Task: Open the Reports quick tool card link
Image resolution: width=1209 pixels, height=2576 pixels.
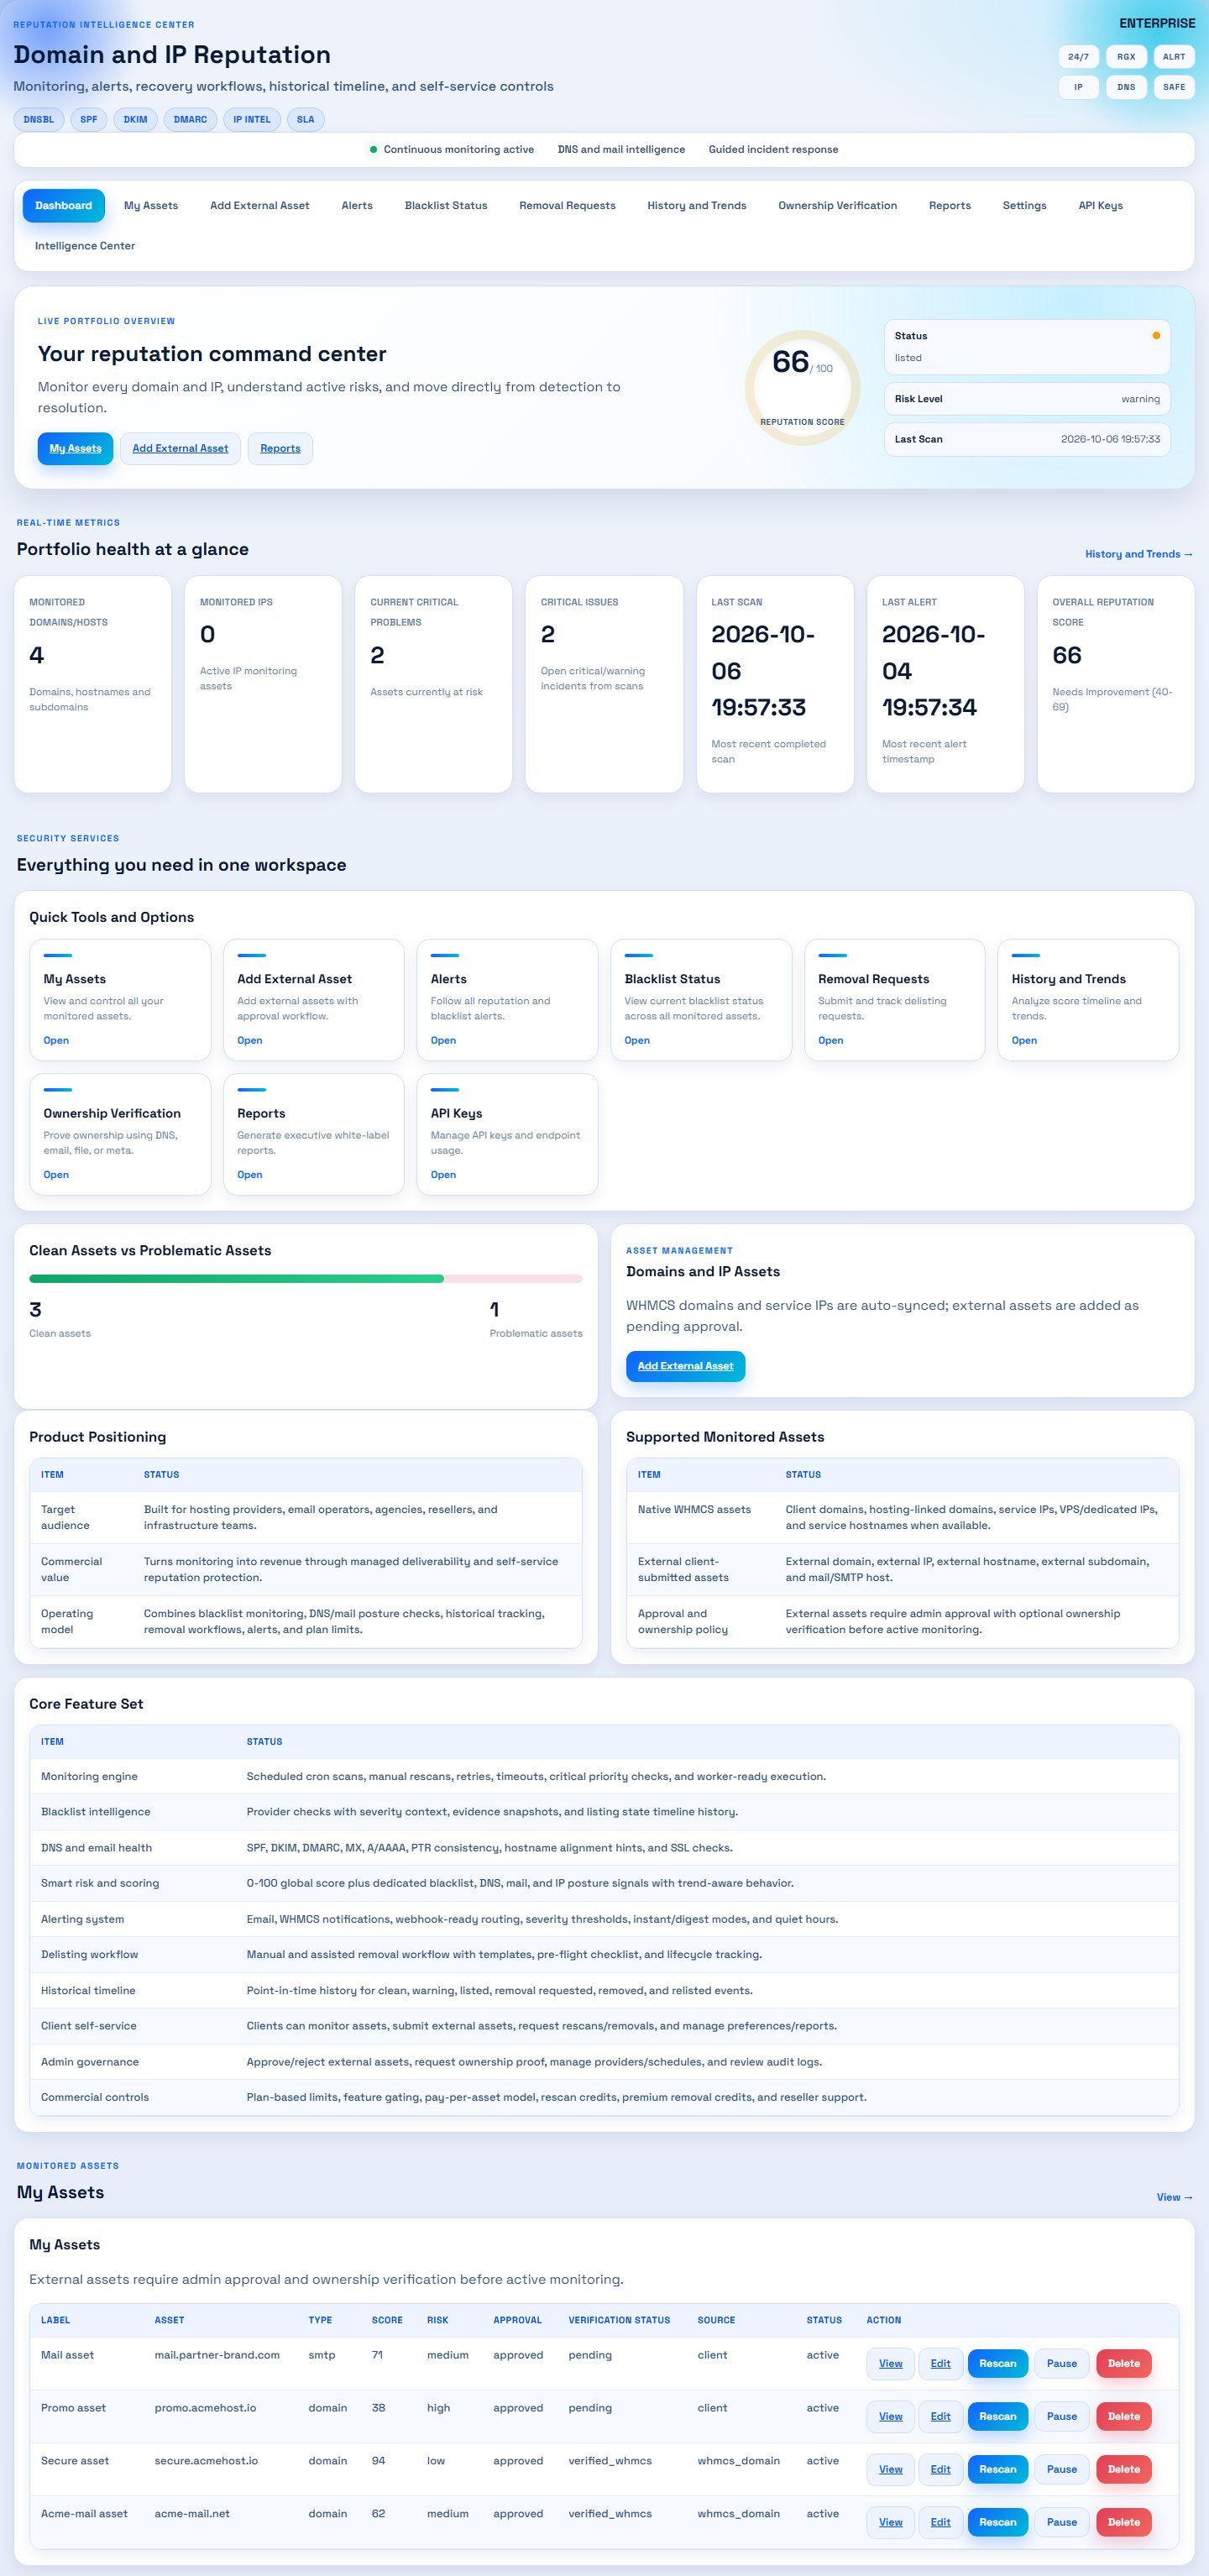Action: 249,1175
